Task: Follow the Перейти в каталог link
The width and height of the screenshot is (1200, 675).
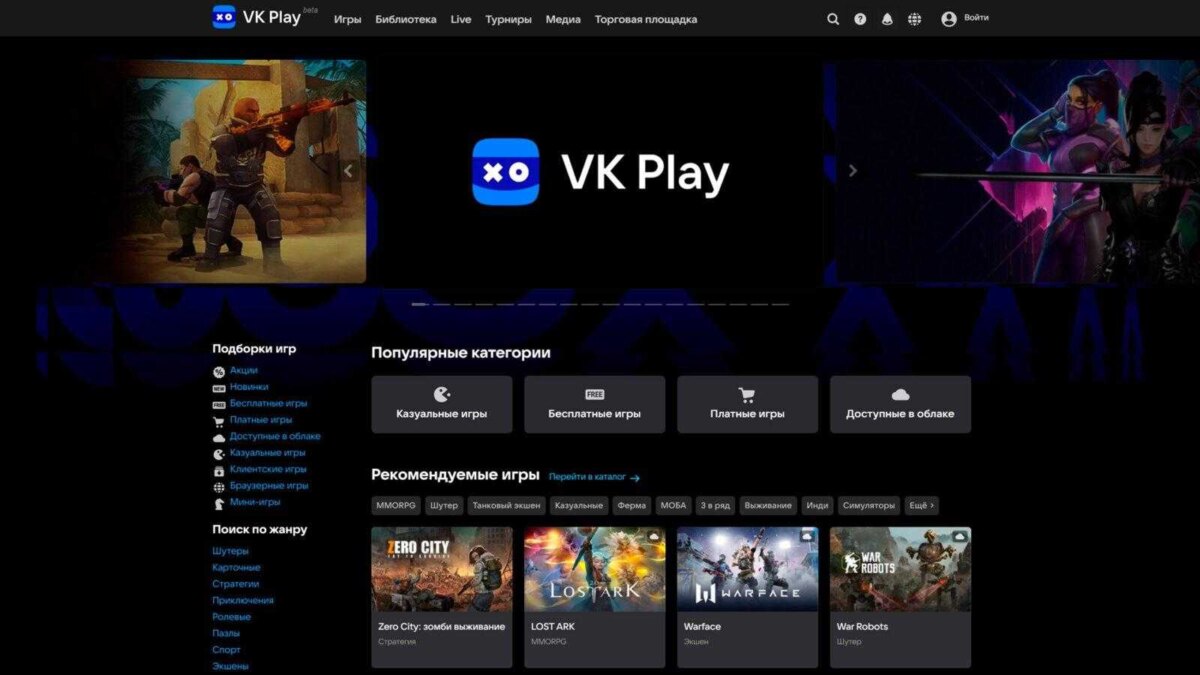Action: pyautogui.click(x=588, y=477)
